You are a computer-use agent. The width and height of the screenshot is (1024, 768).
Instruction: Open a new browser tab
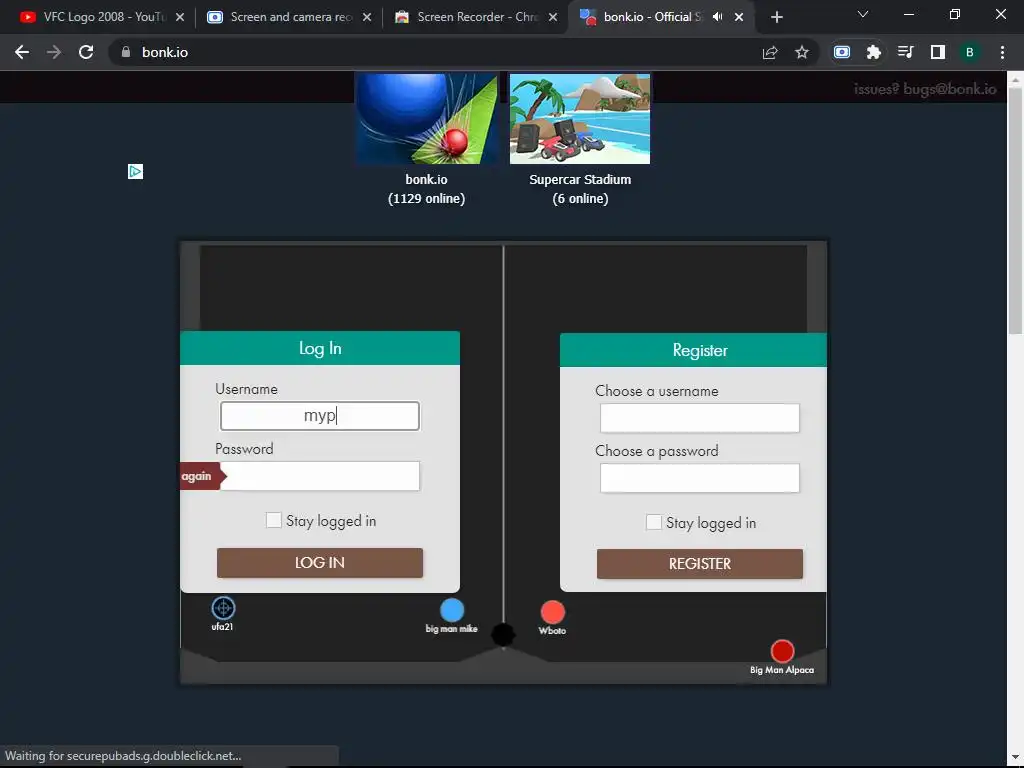(776, 17)
